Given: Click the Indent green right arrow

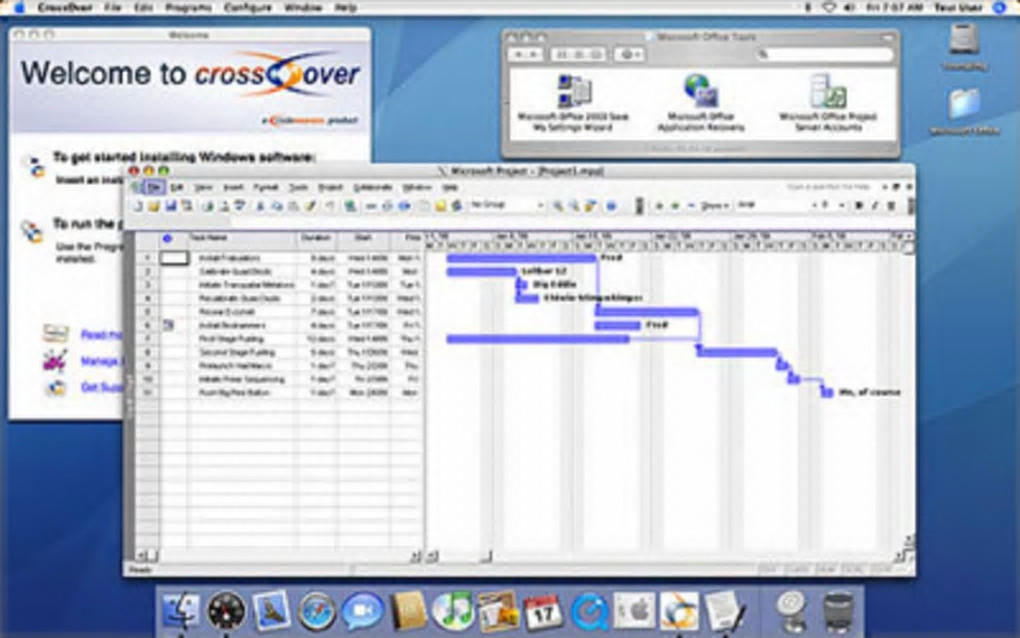Looking at the screenshot, I should [x=675, y=206].
